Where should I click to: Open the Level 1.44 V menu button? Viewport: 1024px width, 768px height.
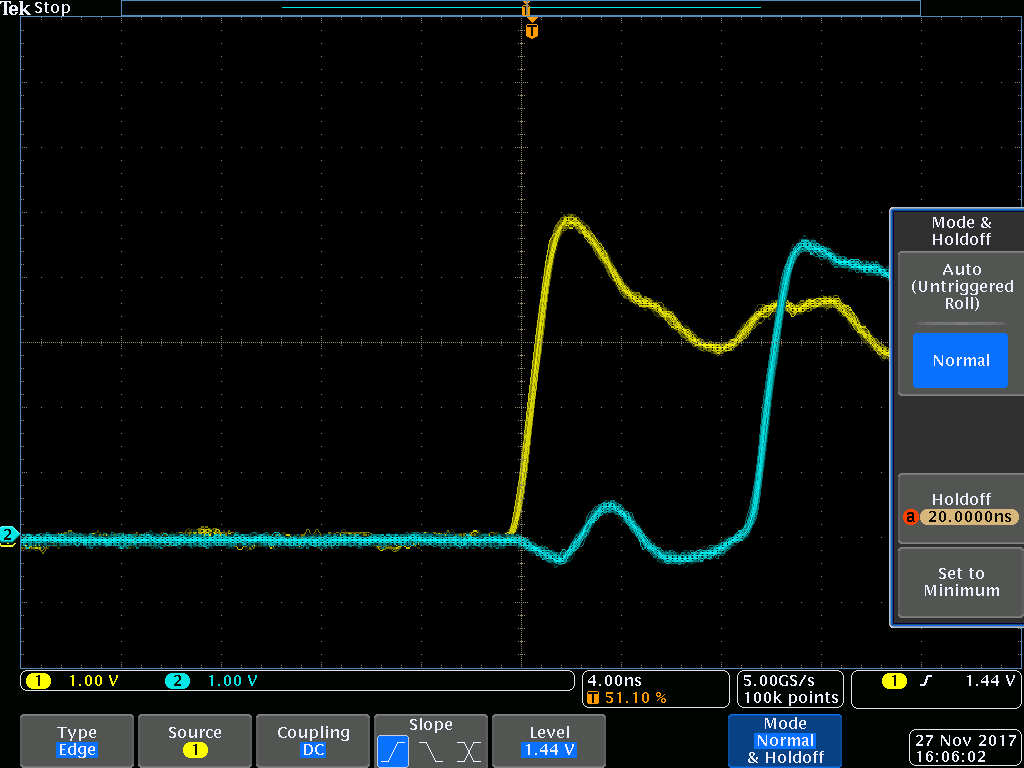click(x=549, y=741)
